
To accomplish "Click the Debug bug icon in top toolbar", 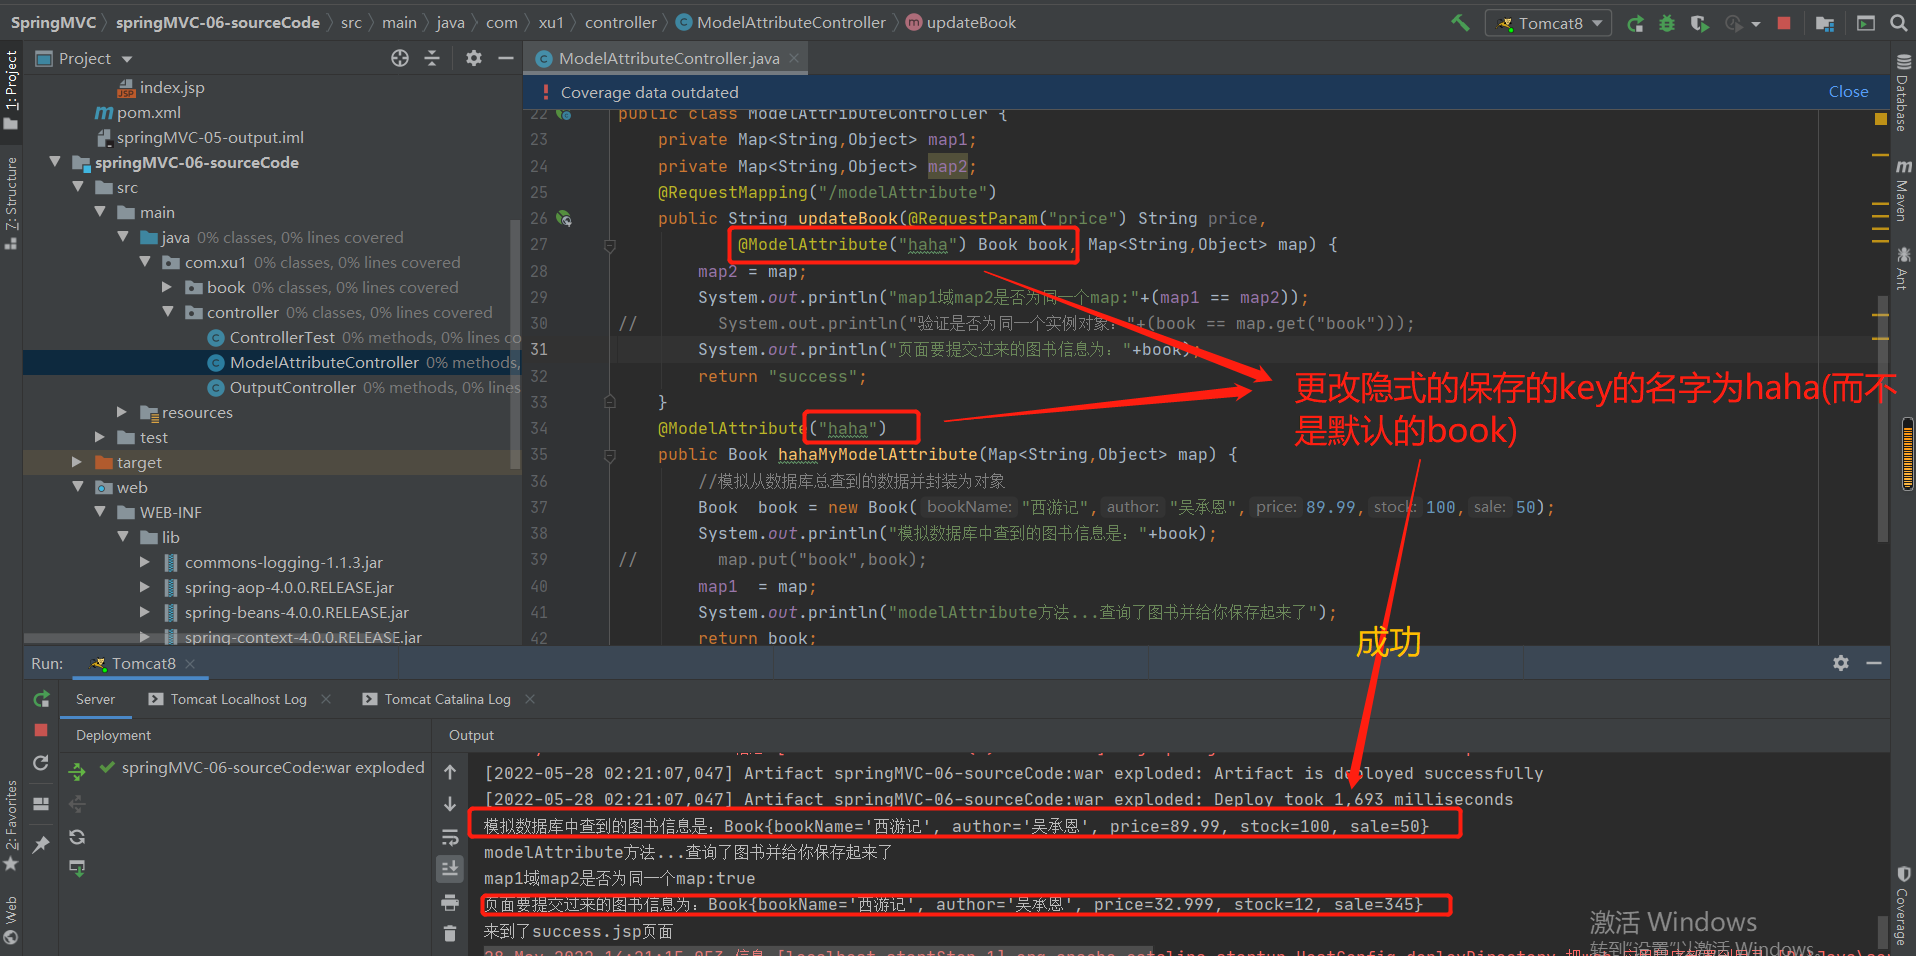I will point(1667,23).
